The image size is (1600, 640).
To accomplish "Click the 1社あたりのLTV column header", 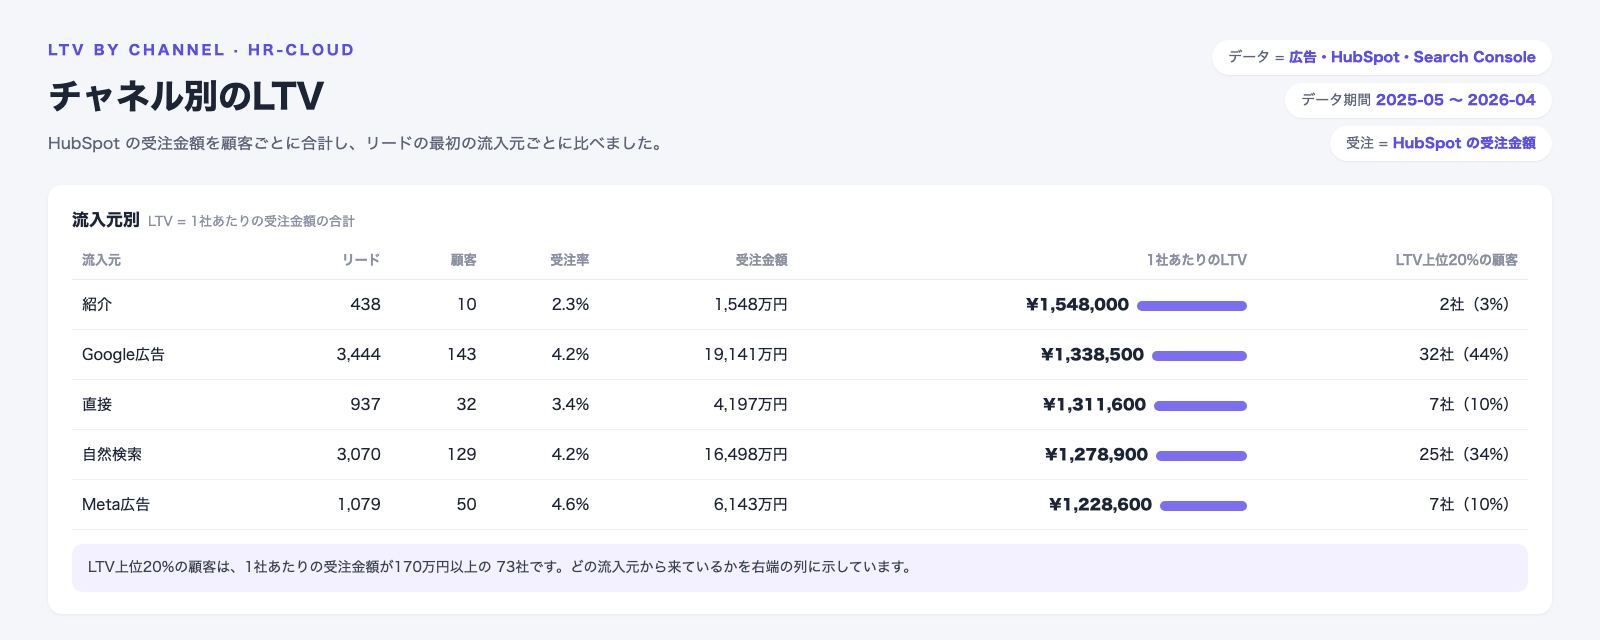I will pyautogui.click(x=1197, y=260).
